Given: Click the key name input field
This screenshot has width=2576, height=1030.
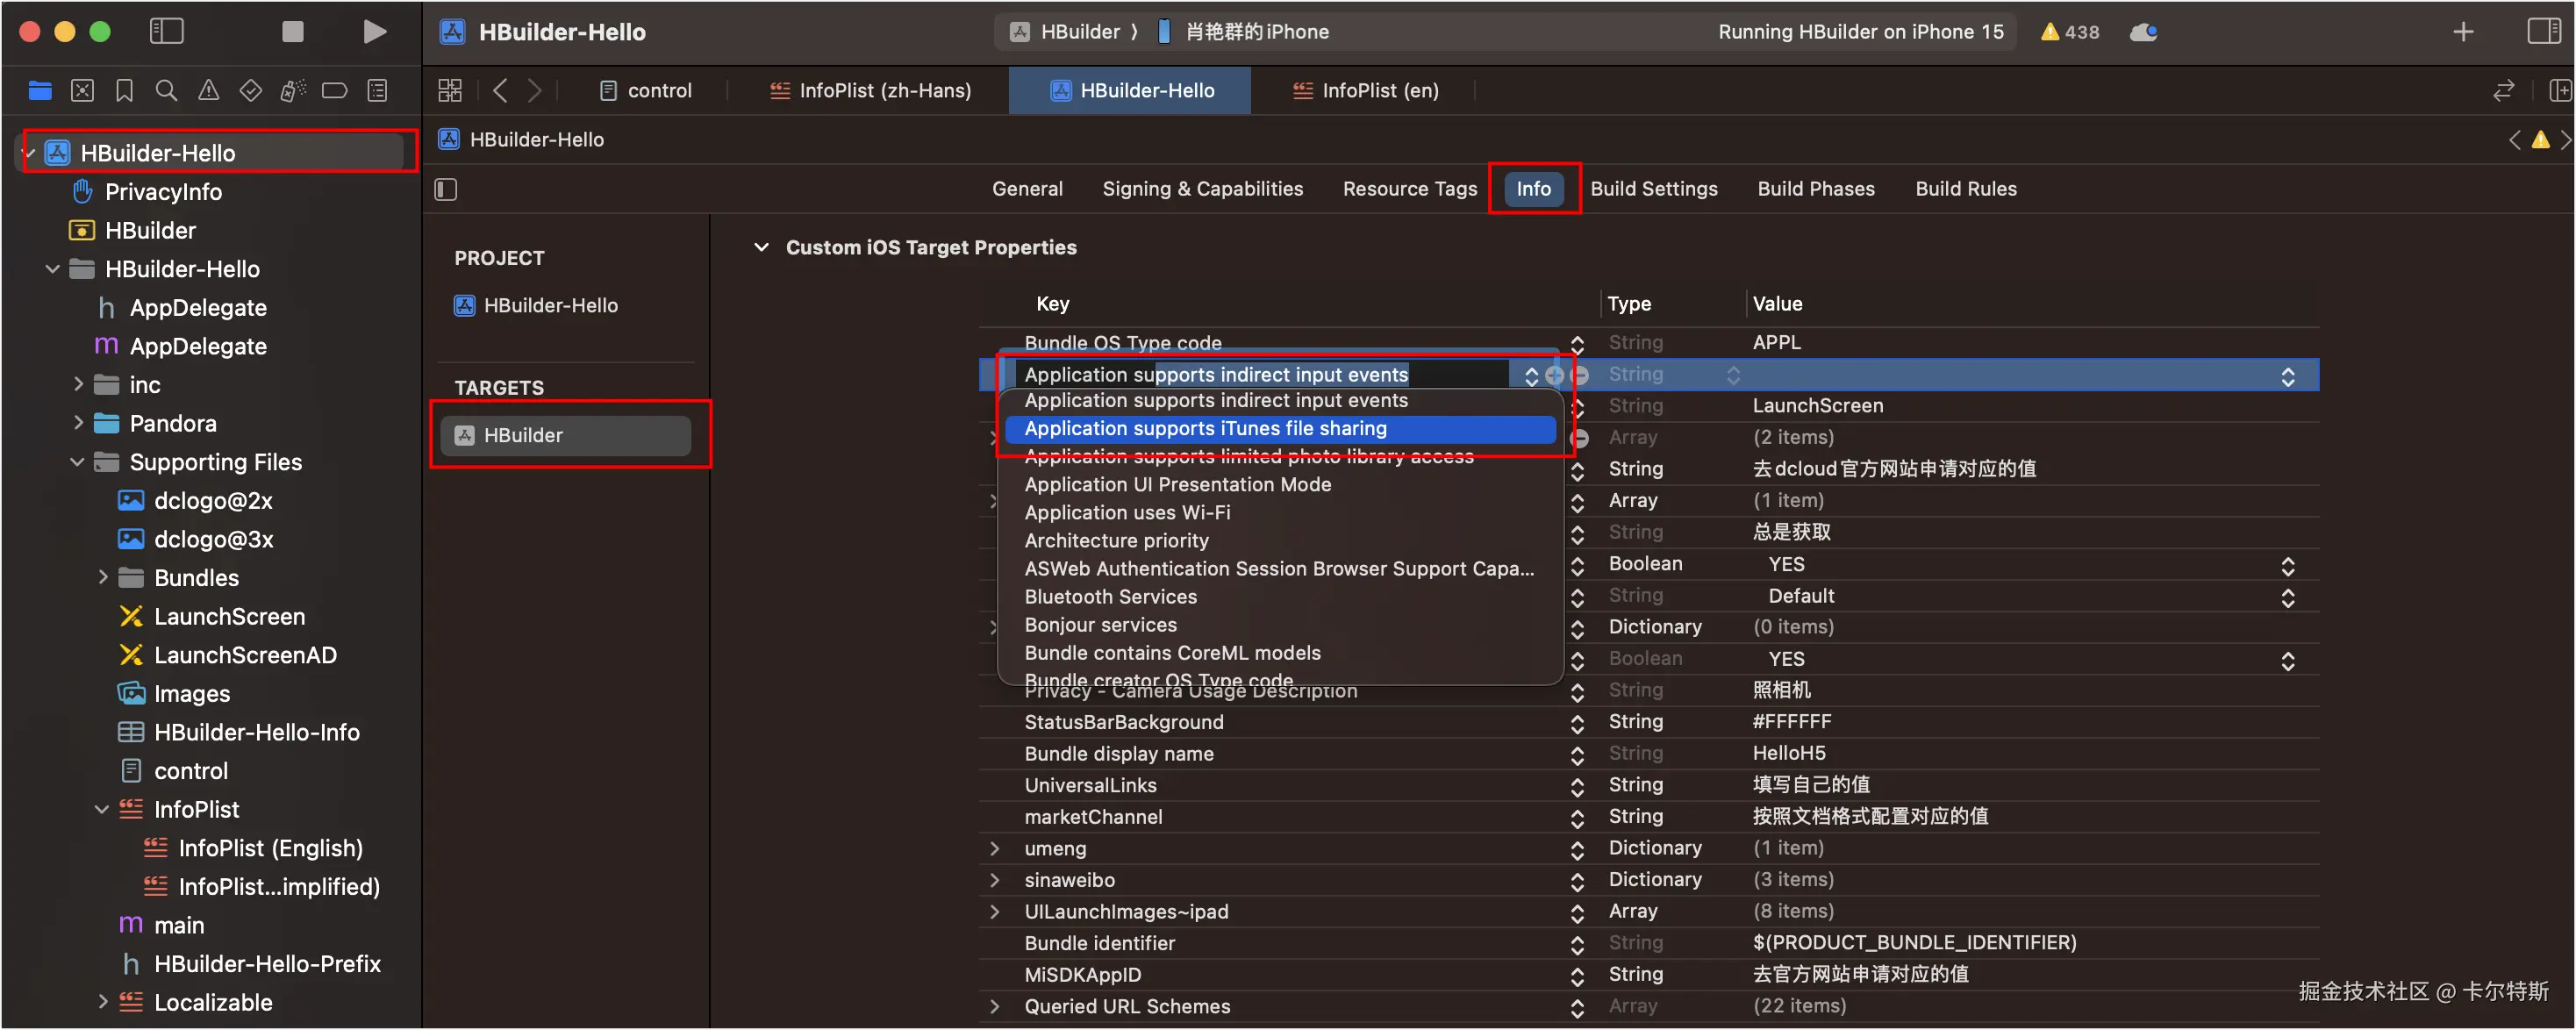Looking at the screenshot, I should click(x=1260, y=374).
